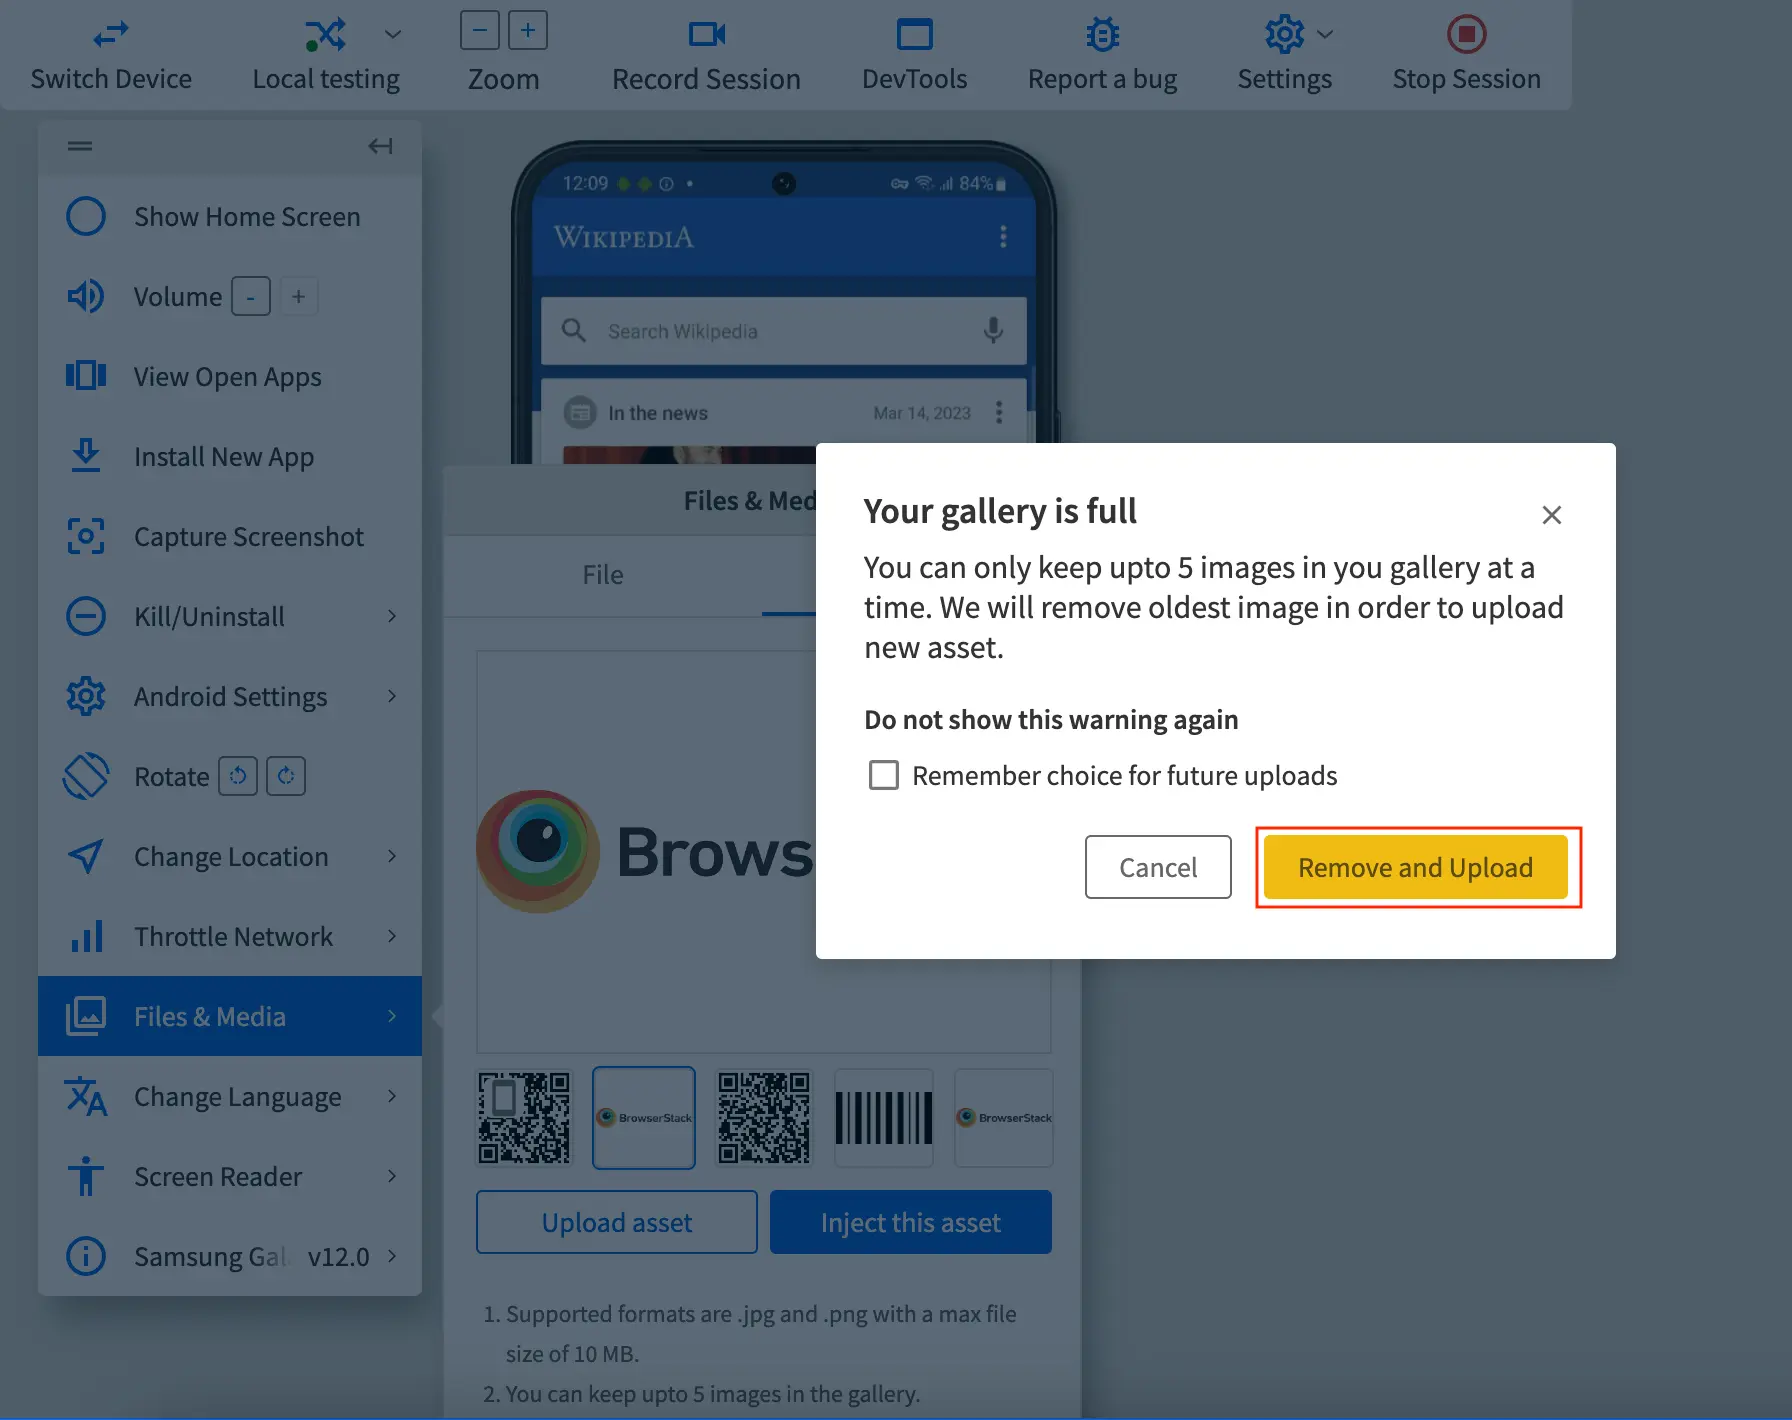Open DevTools from the top toolbar

(x=914, y=35)
